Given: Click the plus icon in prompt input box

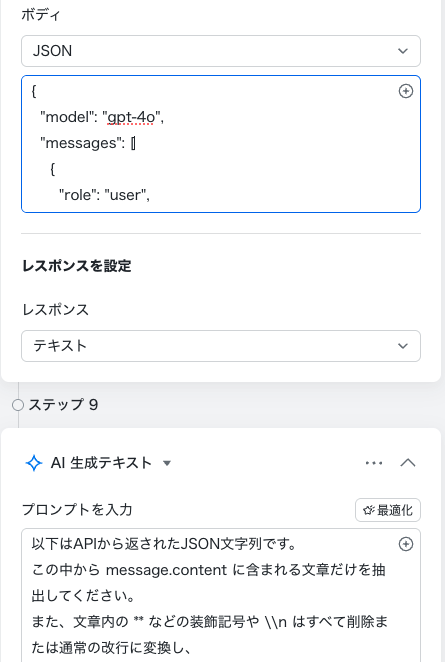Looking at the screenshot, I should pyautogui.click(x=406, y=544).
